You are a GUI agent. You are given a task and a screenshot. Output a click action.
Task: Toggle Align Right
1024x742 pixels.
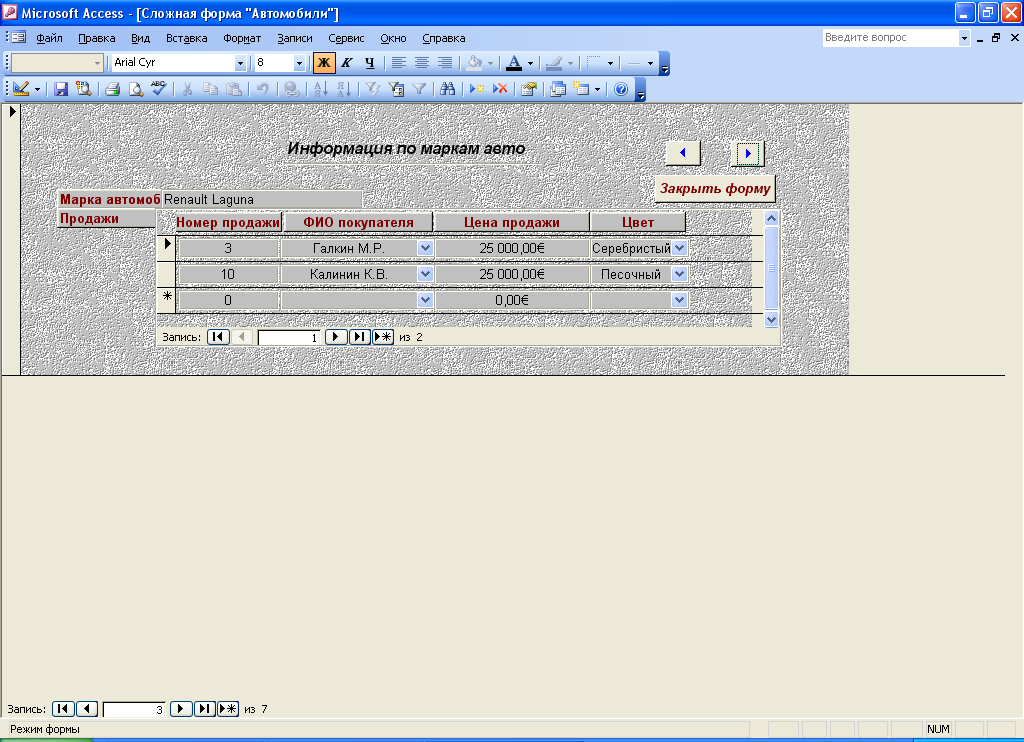click(x=445, y=63)
